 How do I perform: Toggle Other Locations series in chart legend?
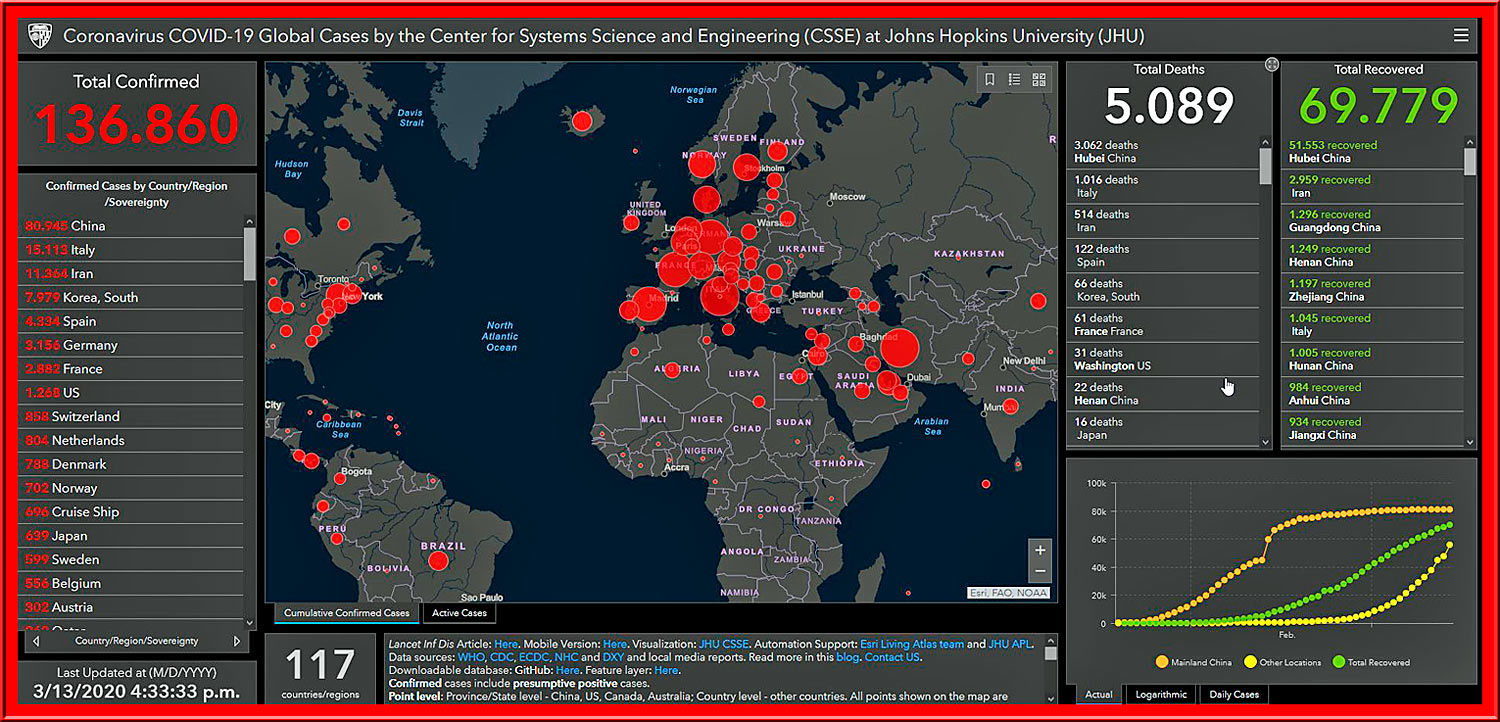pyautogui.click(x=1283, y=662)
